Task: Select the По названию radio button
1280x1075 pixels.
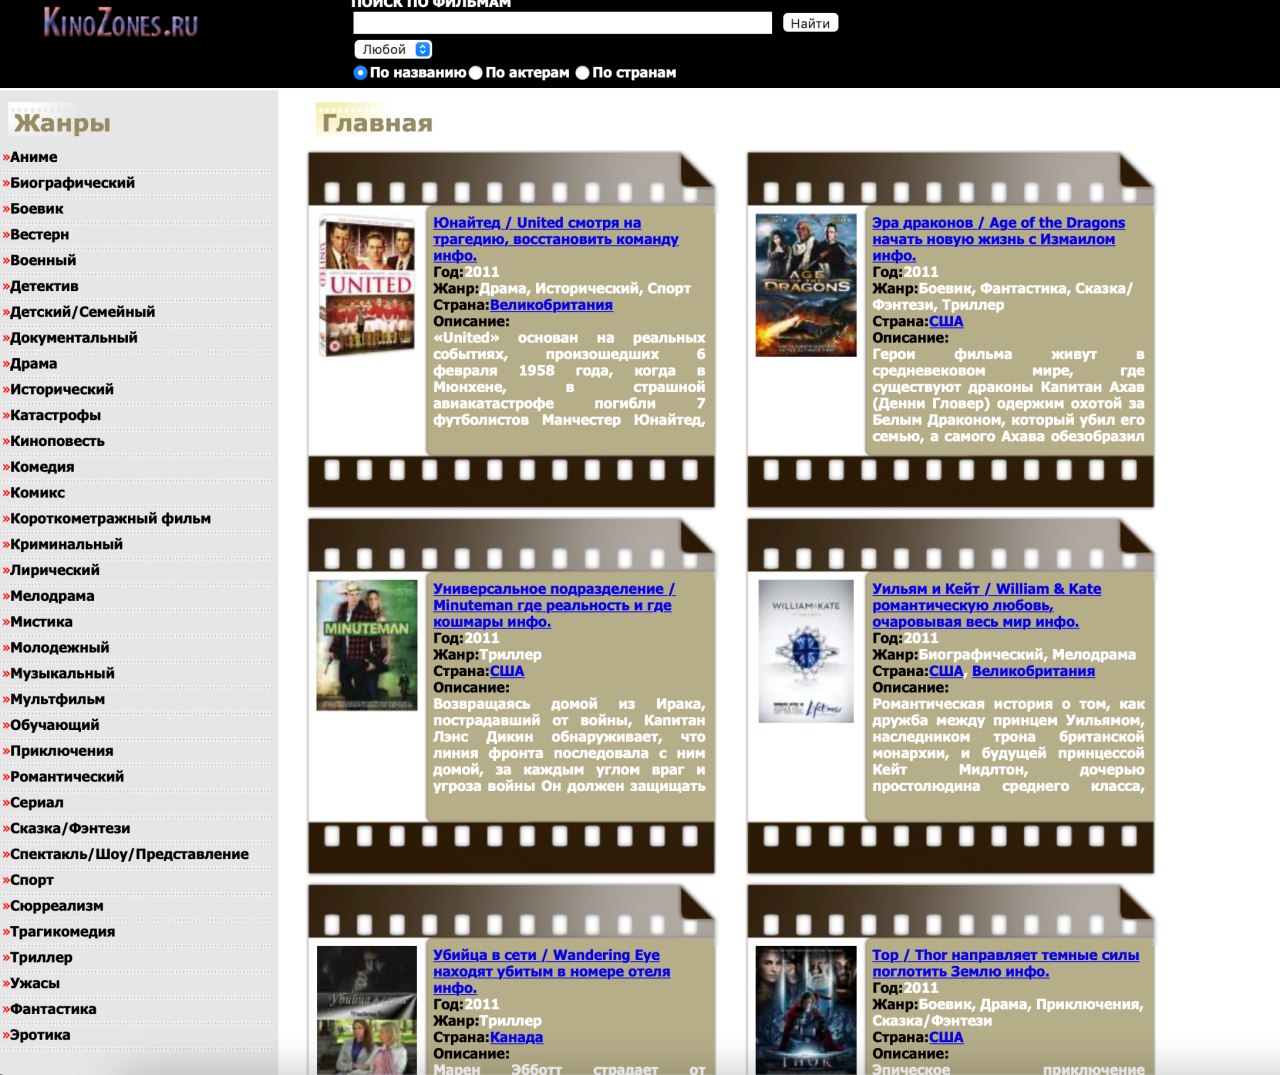Action: [361, 73]
